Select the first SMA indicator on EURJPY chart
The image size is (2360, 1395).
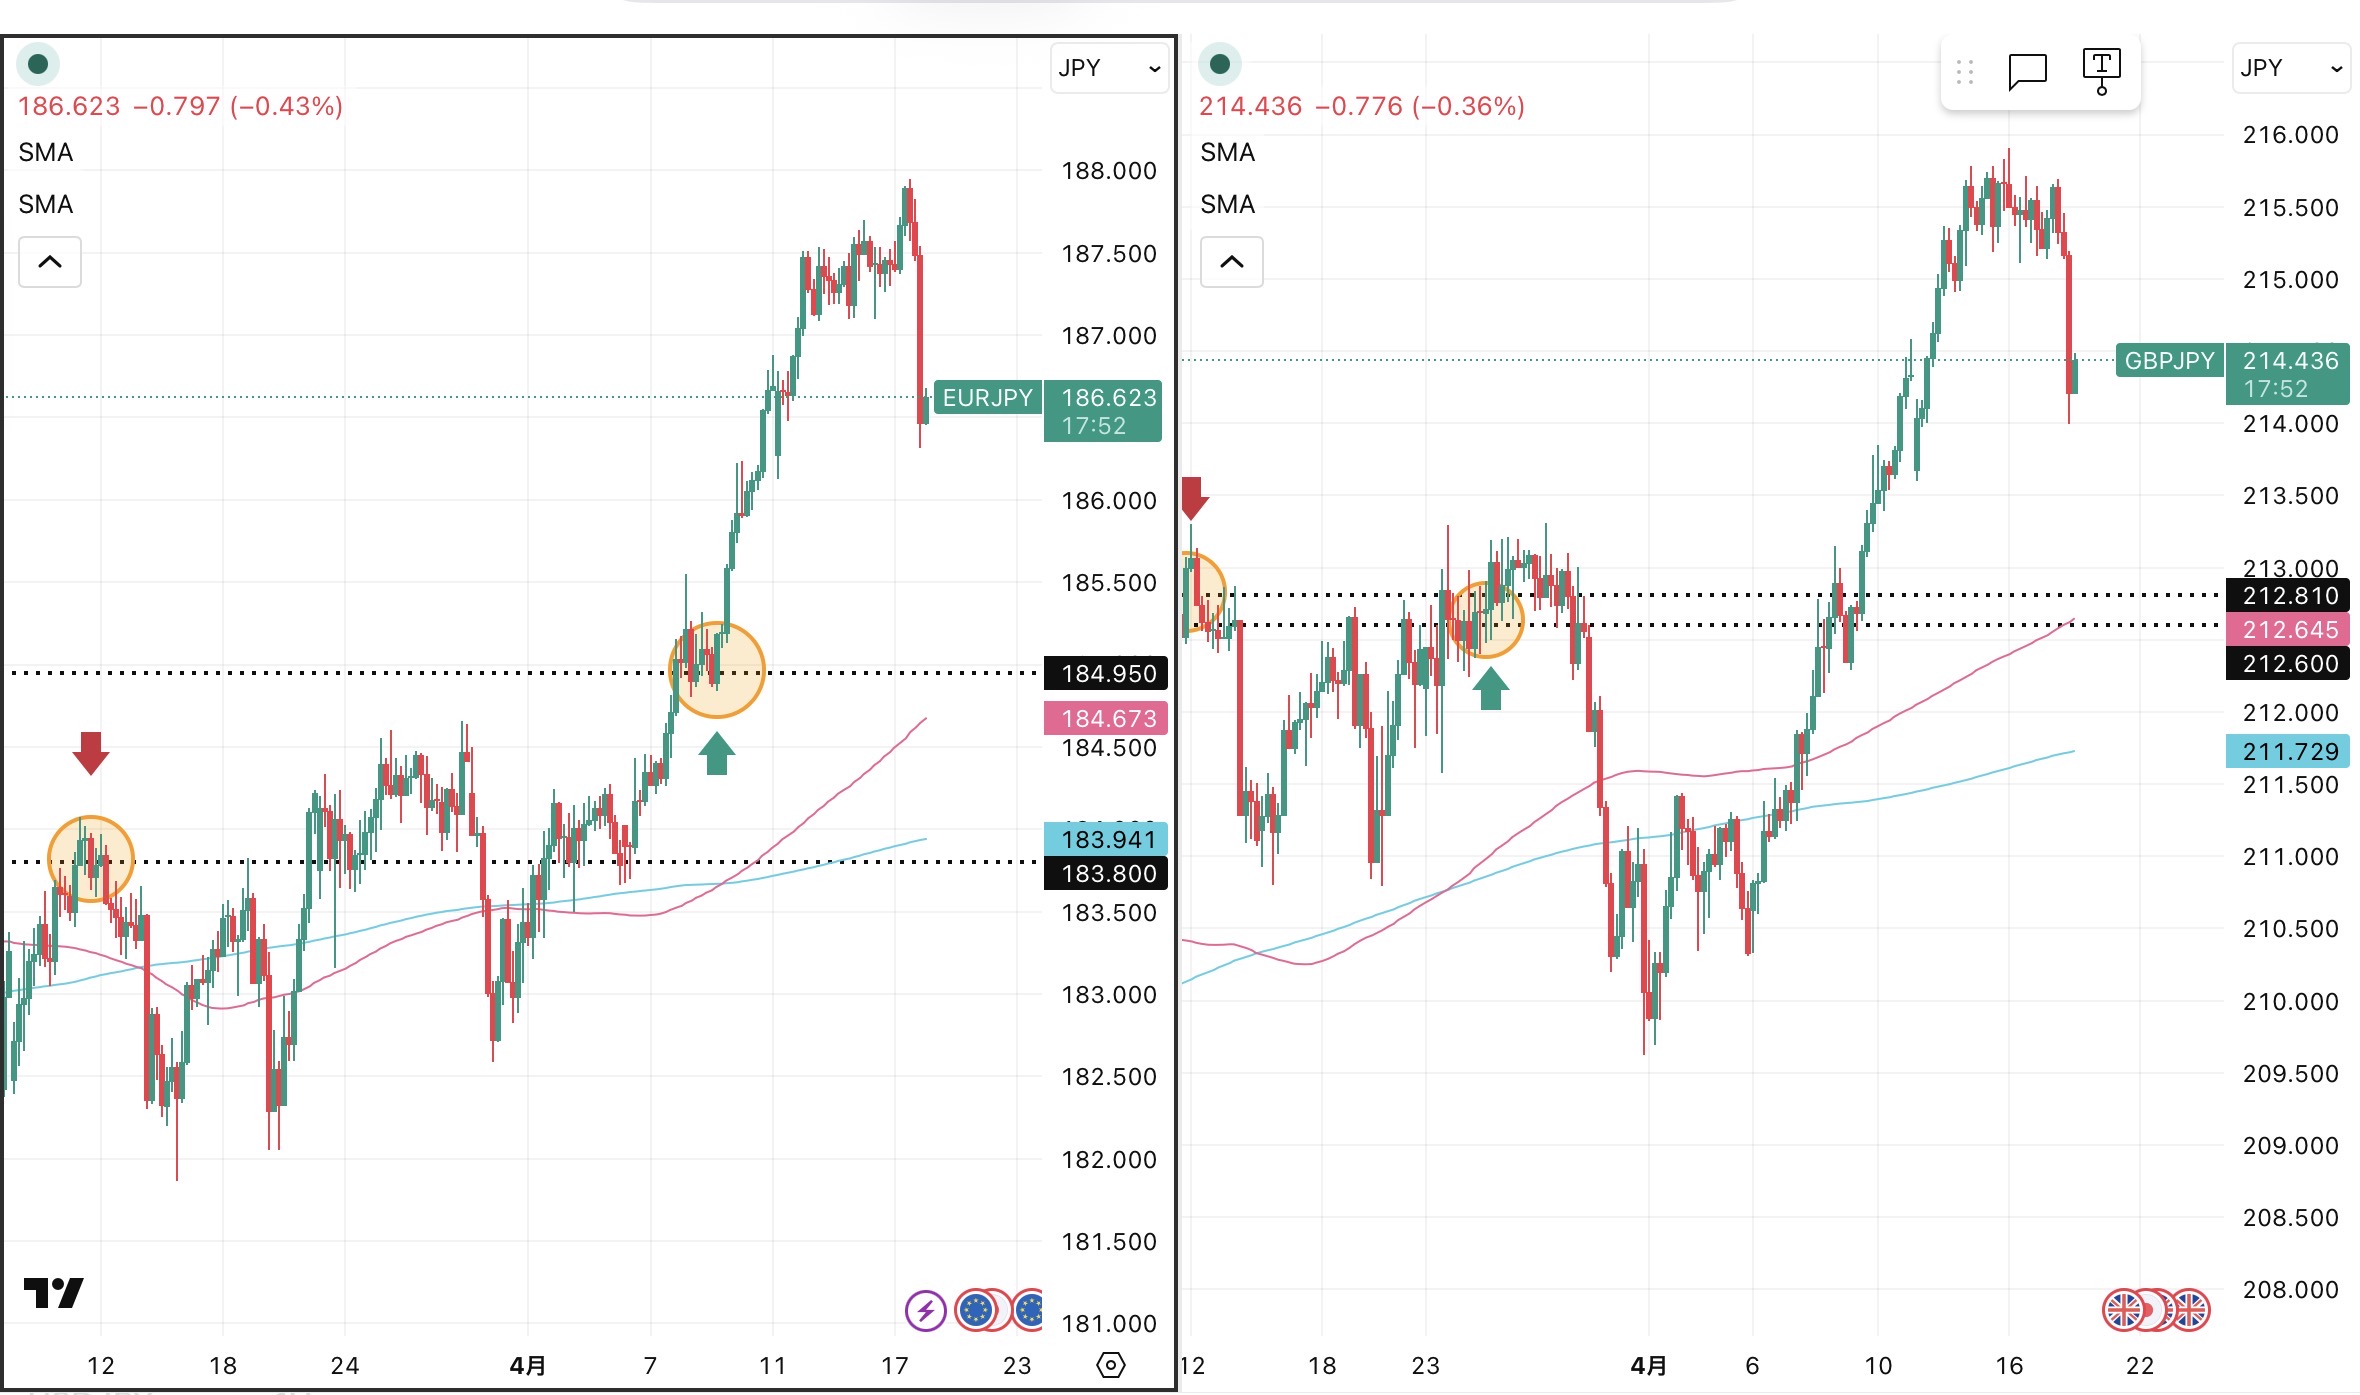(46, 152)
